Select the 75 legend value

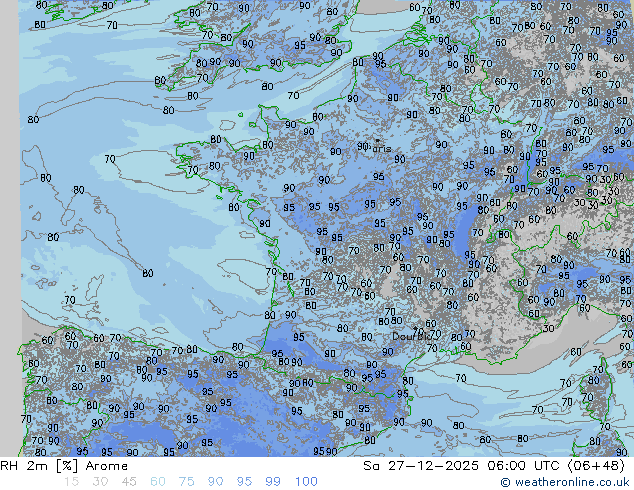click(x=187, y=482)
